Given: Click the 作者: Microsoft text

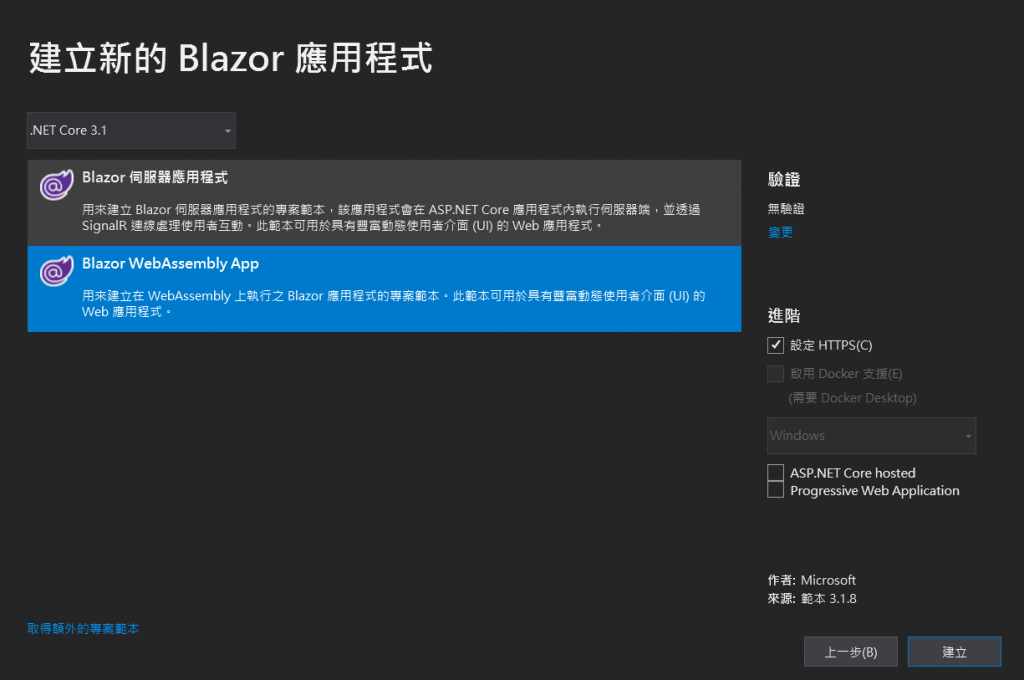Looking at the screenshot, I should click(812, 580).
